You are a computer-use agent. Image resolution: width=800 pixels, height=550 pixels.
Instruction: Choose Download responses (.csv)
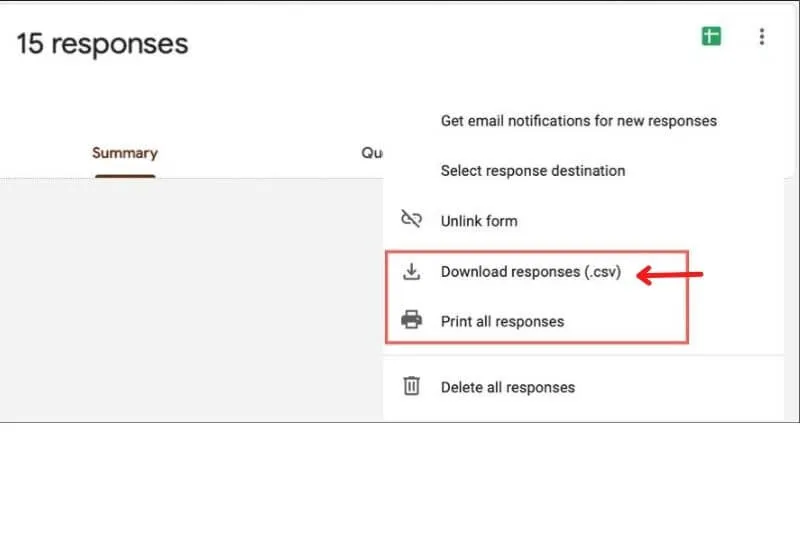click(x=530, y=272)
